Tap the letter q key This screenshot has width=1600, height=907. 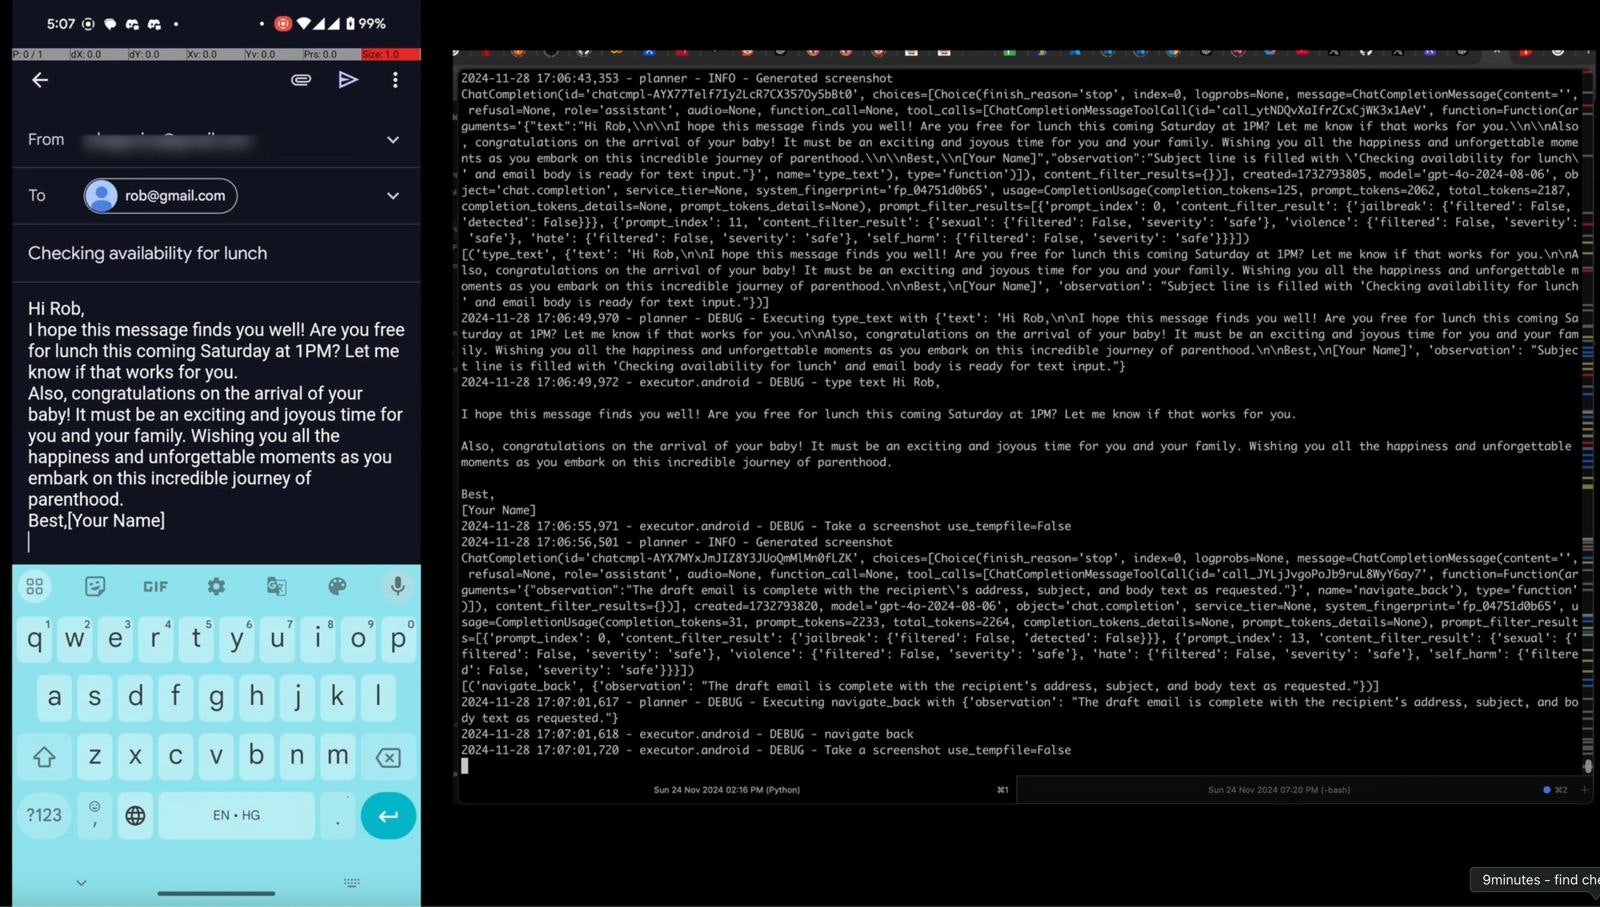[35, 639]
